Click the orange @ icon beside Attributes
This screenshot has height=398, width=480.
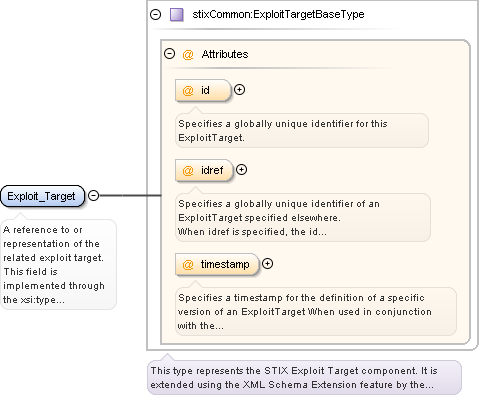point(188,54)
